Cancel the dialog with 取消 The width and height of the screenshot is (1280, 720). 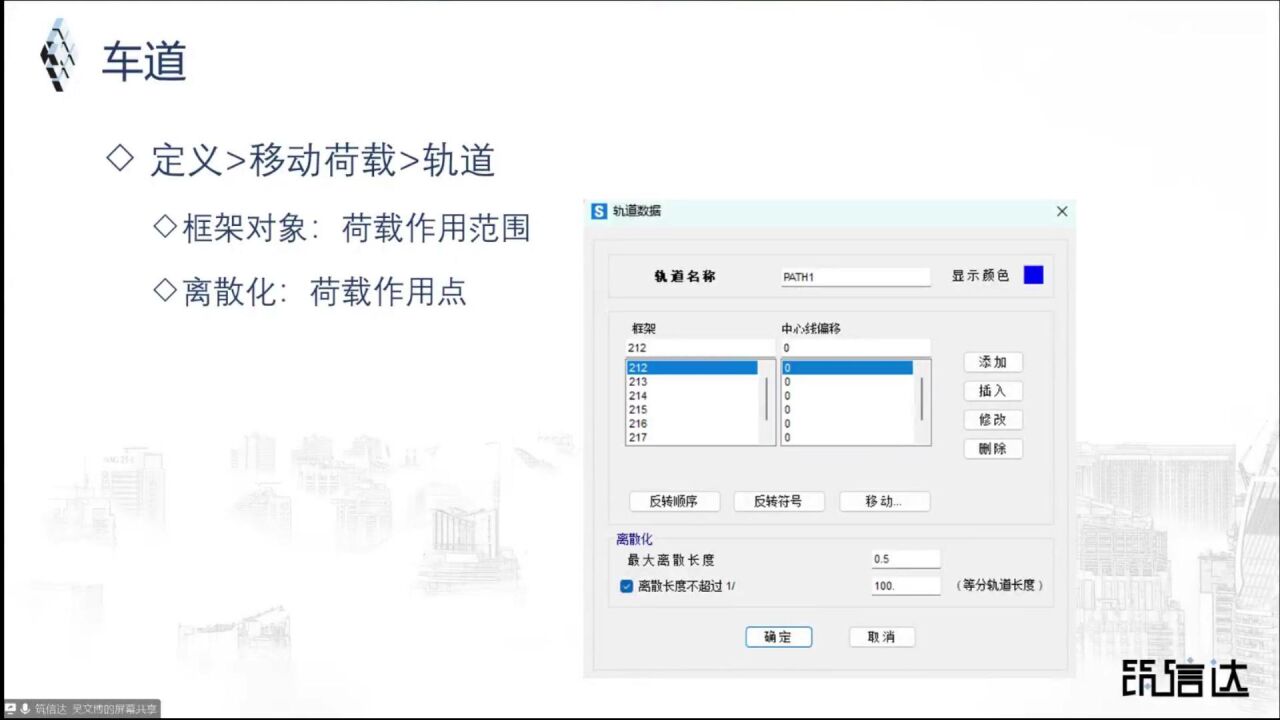click(x=884, y=637)
